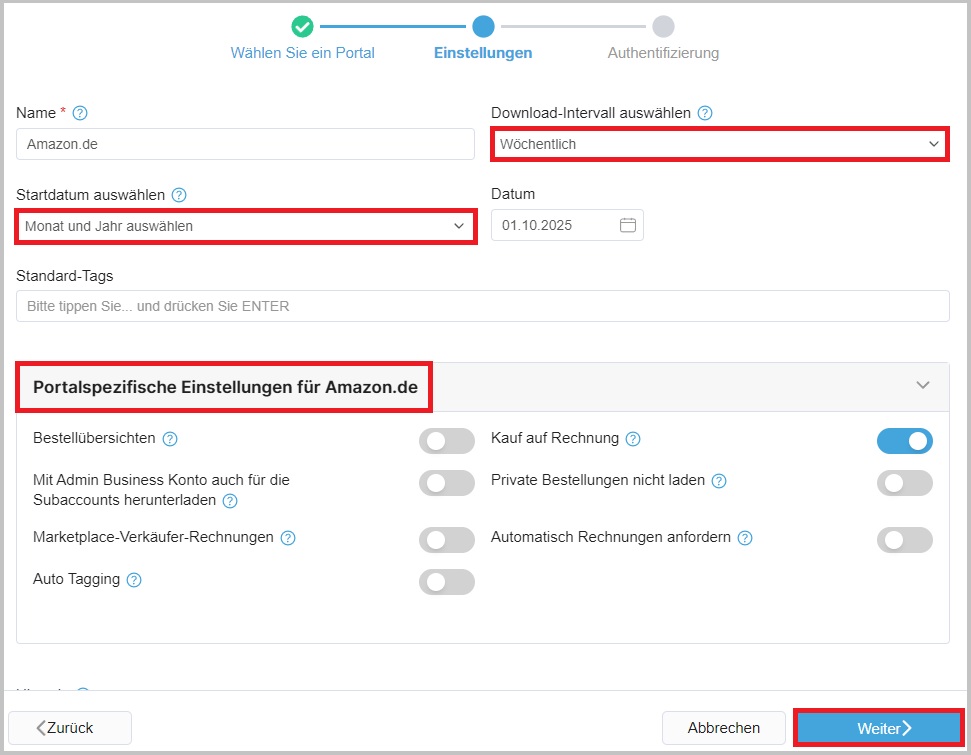This screenshot has height=755, width=971.
Task: Click the grey Authentifizierung step circle
Action: [x=663, y=27]
